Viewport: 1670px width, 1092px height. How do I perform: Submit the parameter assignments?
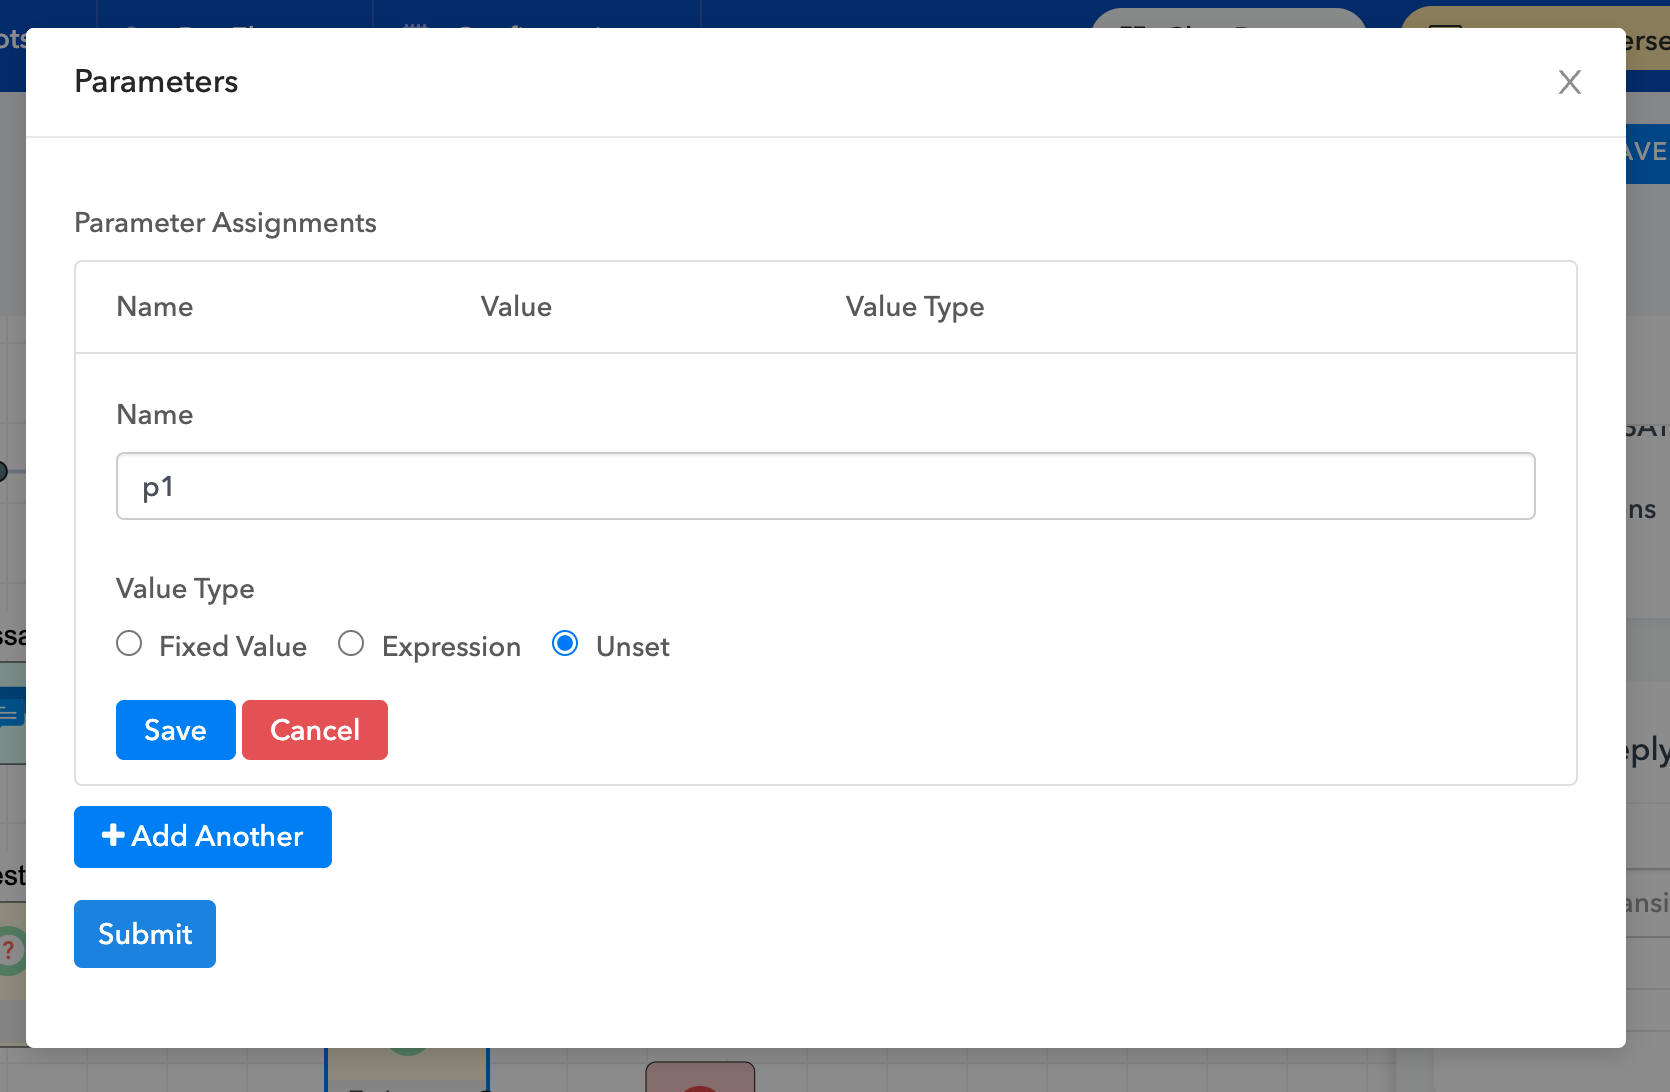point(145,934)
